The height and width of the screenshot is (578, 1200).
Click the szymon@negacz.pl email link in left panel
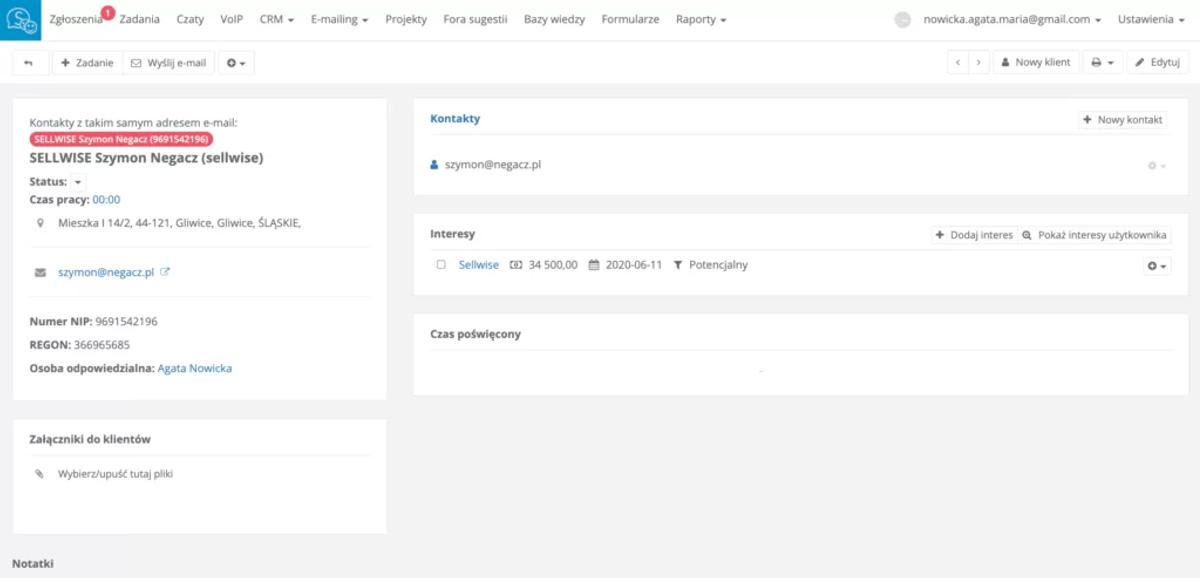(106, 272)
